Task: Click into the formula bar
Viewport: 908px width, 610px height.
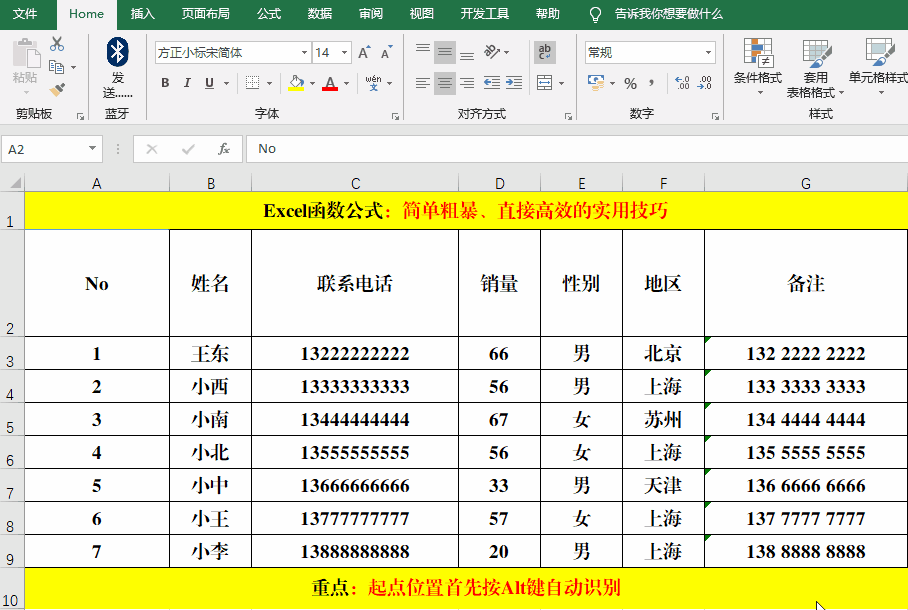Action: [577, 149]
